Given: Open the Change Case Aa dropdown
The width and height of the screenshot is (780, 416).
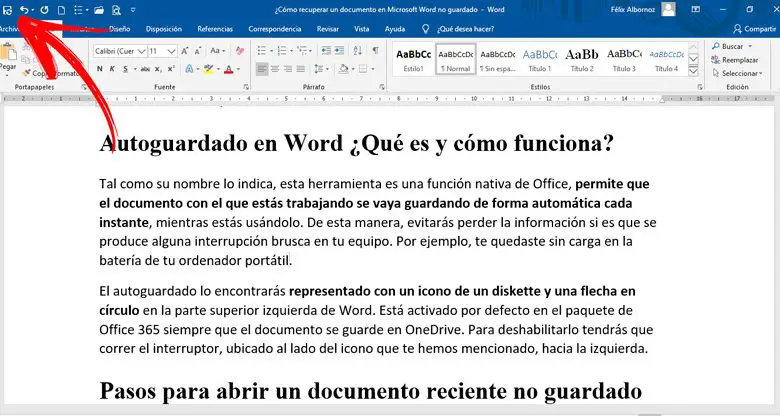Looking at the screenshot, I should tap(217, 51).
